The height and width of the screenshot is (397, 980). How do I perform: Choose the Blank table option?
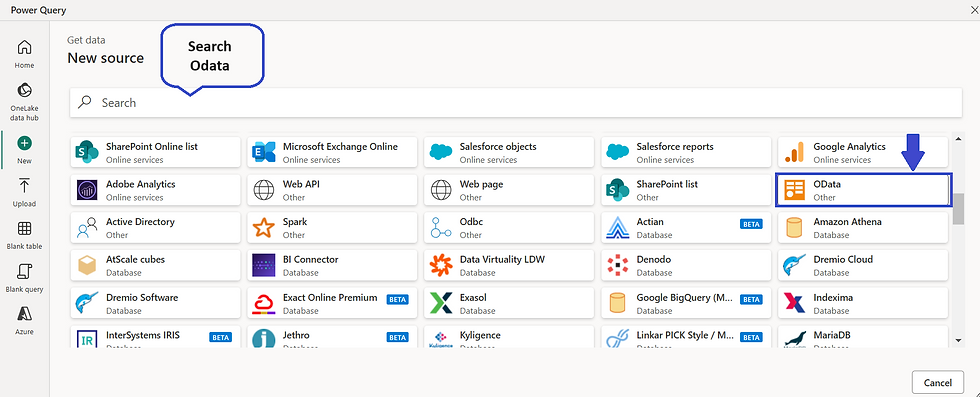point(24,235)
